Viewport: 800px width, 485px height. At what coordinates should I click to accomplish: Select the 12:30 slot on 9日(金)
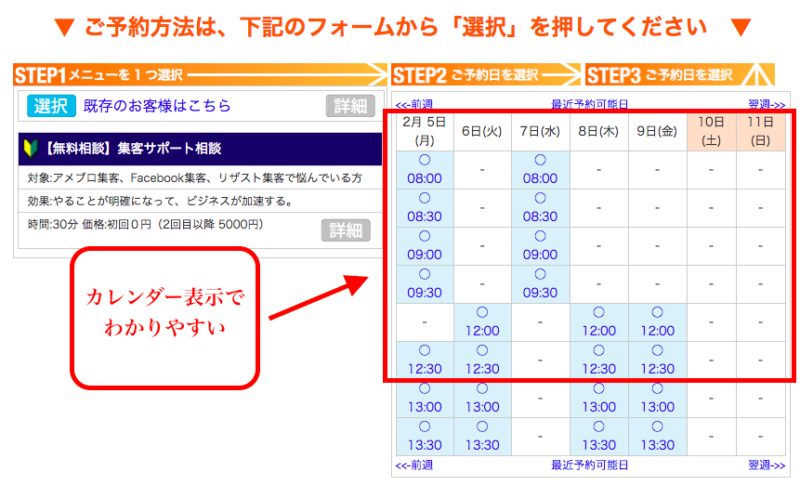pyautogui.click(x=658, y=361)
